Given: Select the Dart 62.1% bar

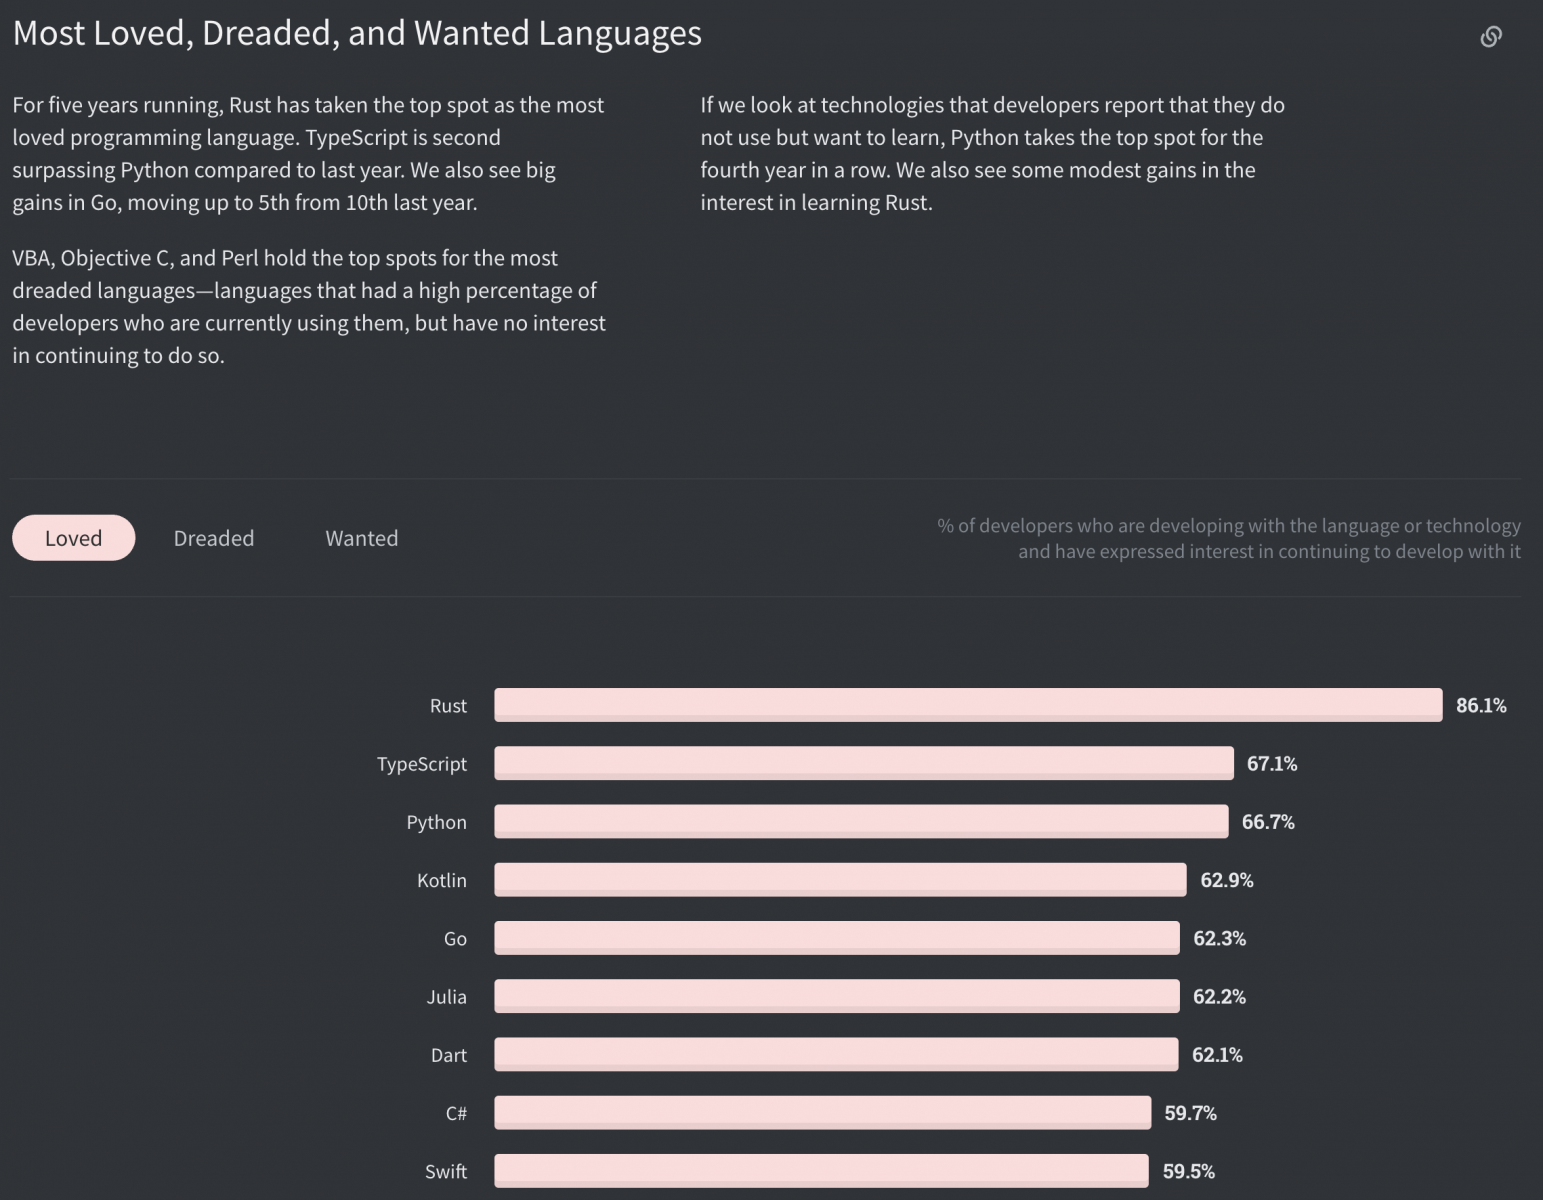Looking at the screenshot, I should pos(835,1054).
